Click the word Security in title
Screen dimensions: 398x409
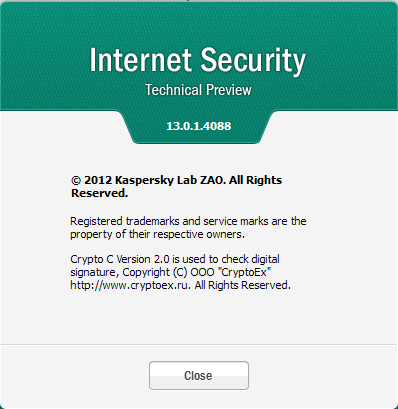coord(253,62)
